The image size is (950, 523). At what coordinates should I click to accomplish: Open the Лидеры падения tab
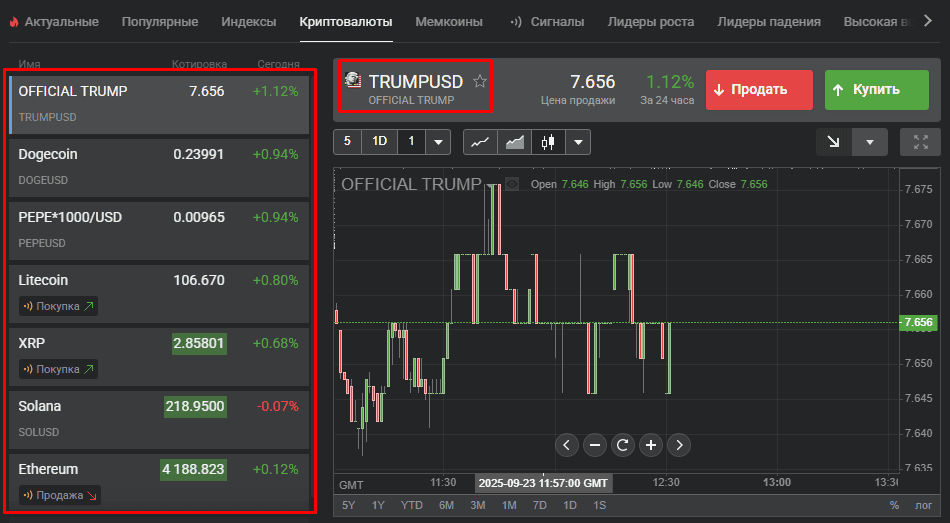click(769, 22)
